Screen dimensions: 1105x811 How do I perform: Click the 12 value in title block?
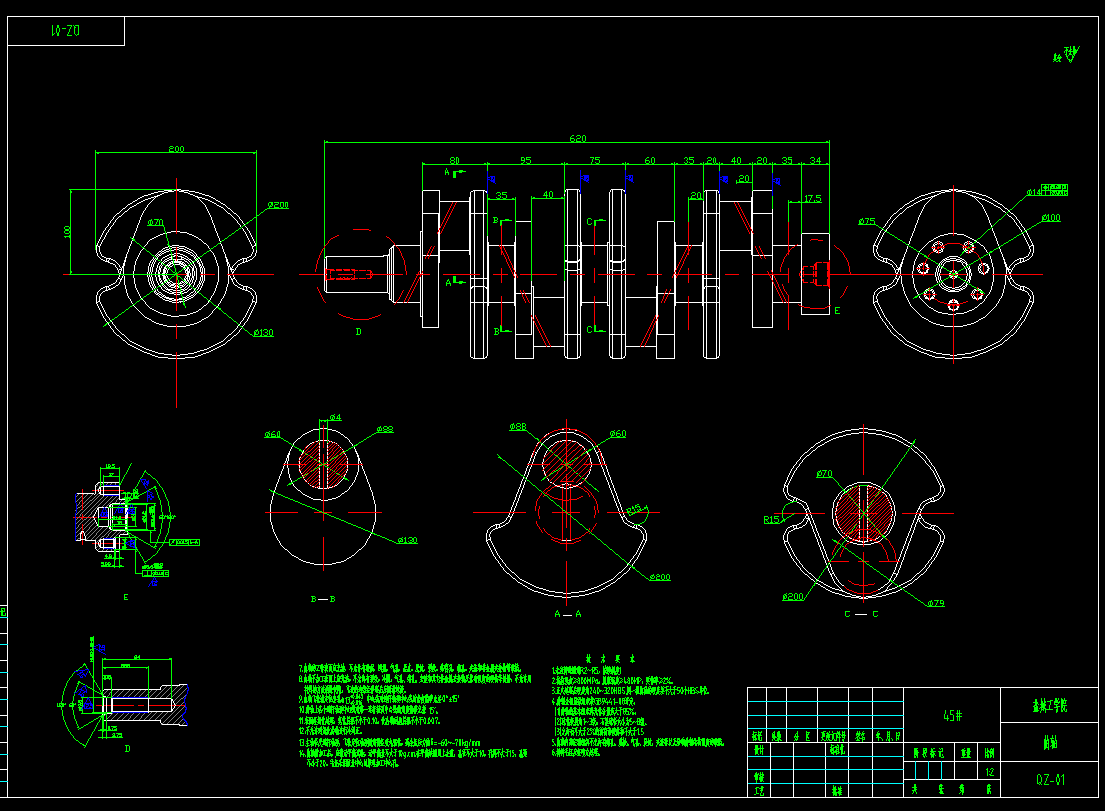pos(989,772)
